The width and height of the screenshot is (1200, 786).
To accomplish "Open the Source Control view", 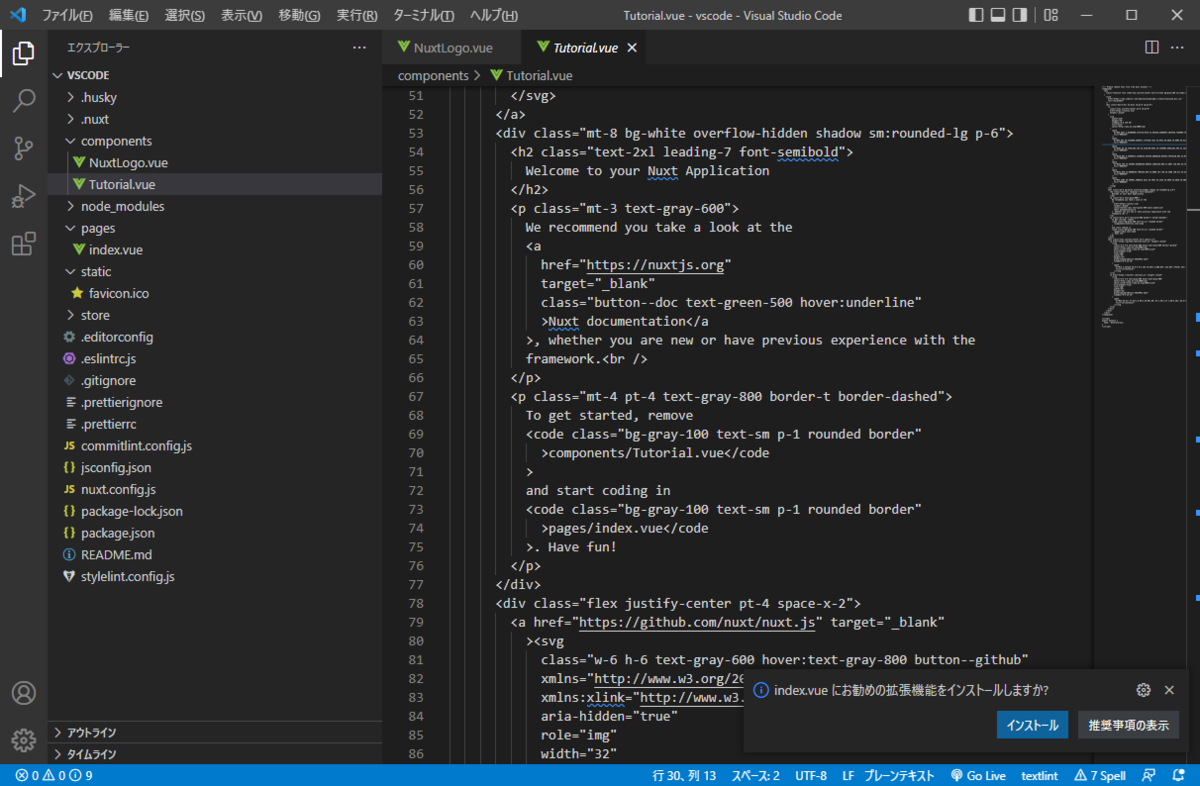I will [24, 149].
